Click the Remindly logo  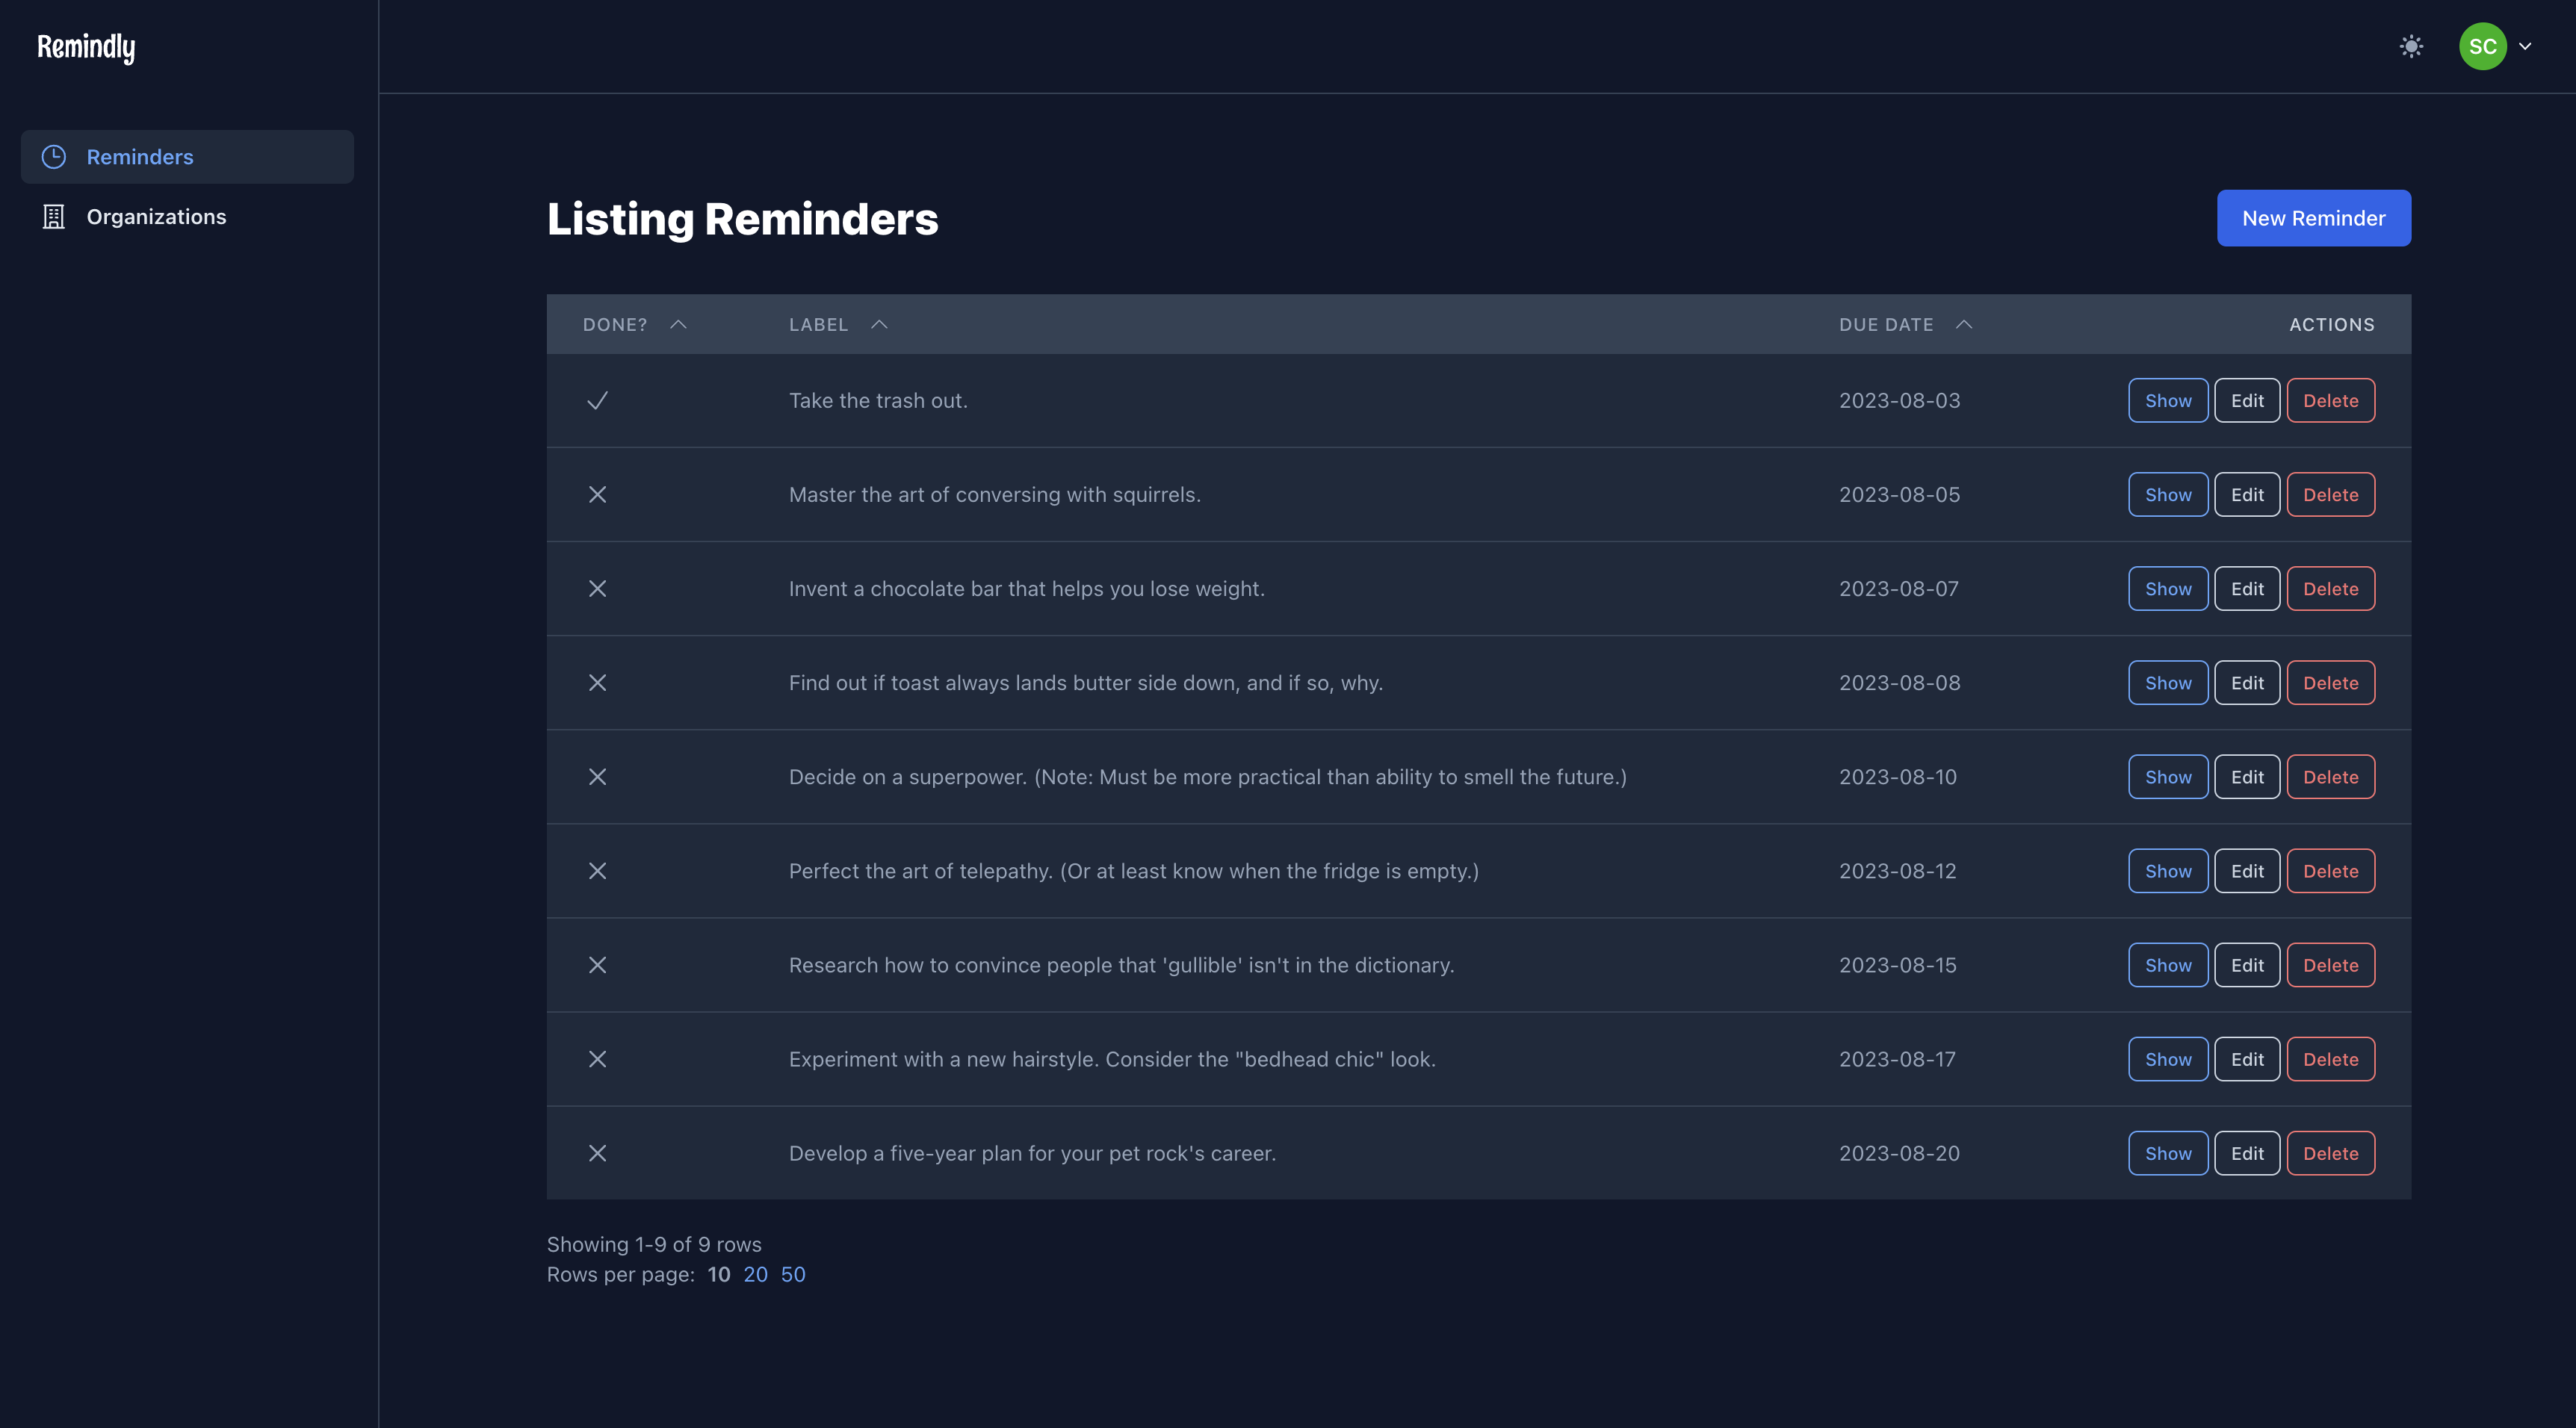(x=86, y=47)
